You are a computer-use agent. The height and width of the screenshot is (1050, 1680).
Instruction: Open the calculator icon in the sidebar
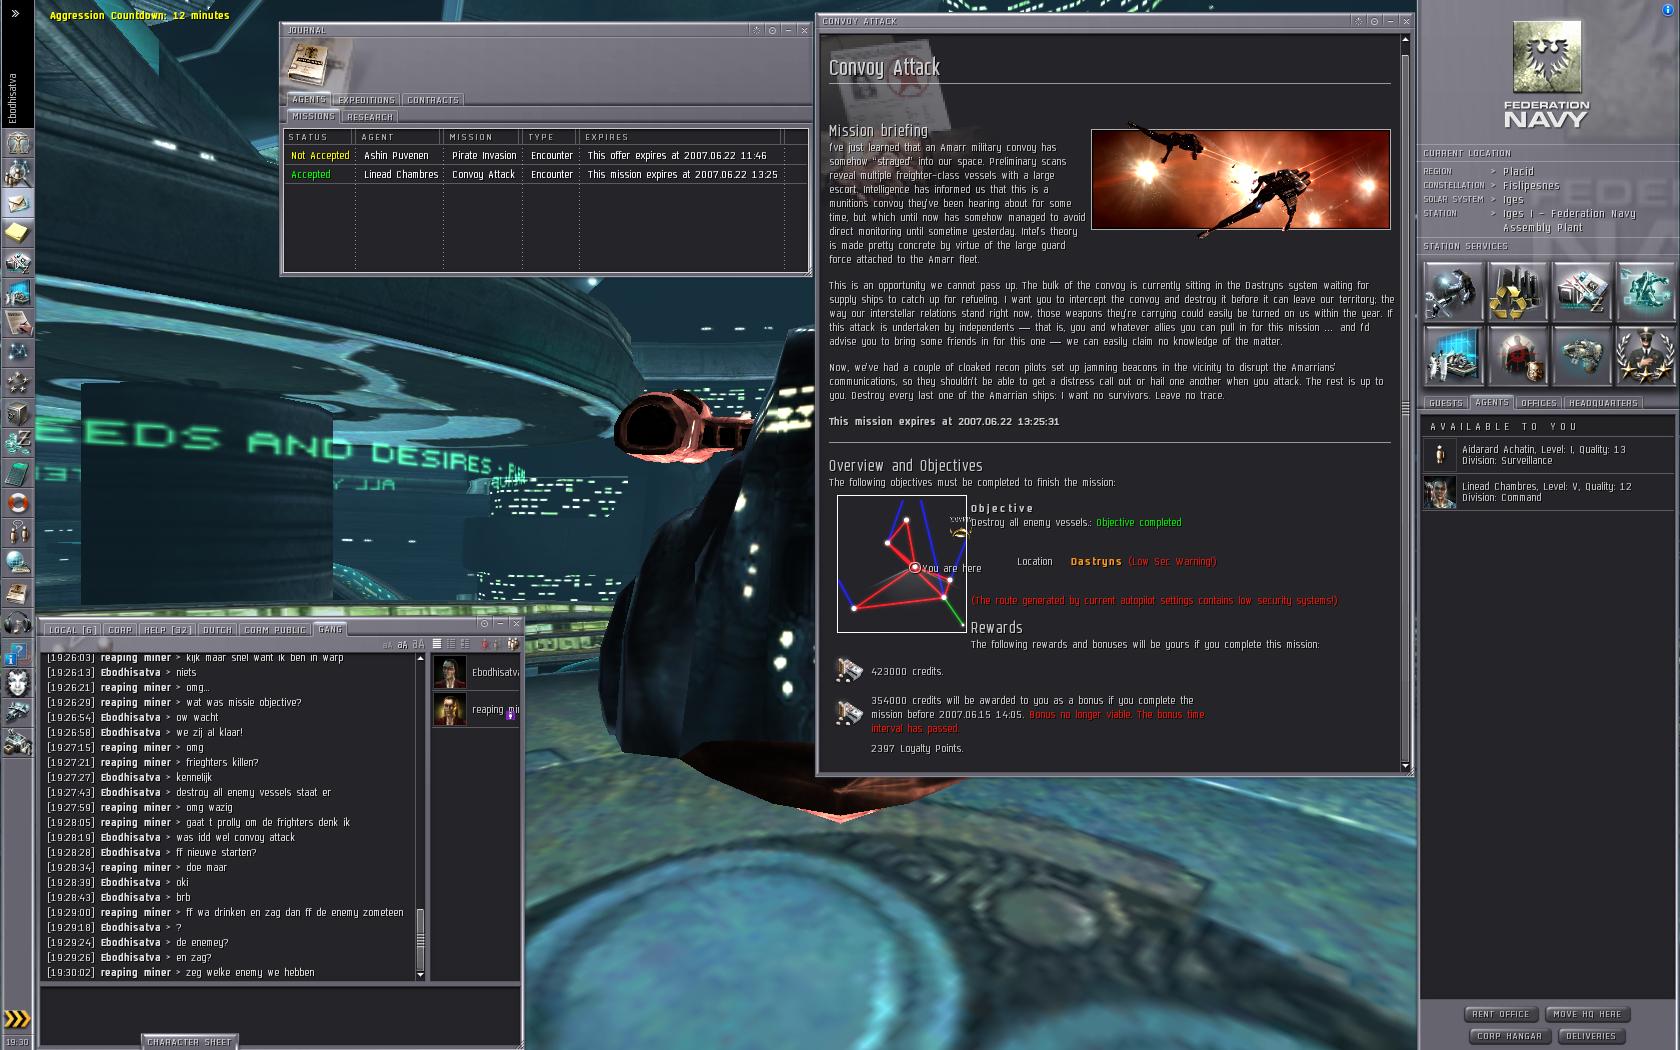pyautogui.click(x=18, y=473)
